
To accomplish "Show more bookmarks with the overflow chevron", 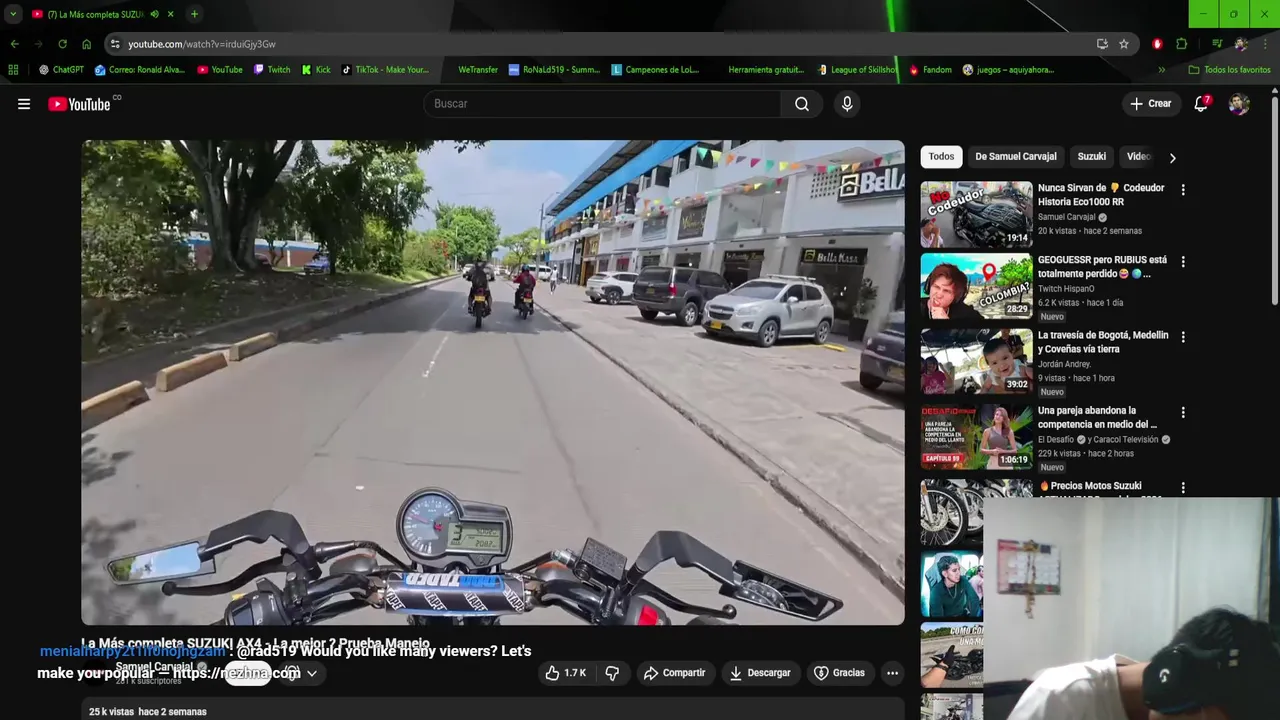I will (1161, 70).
